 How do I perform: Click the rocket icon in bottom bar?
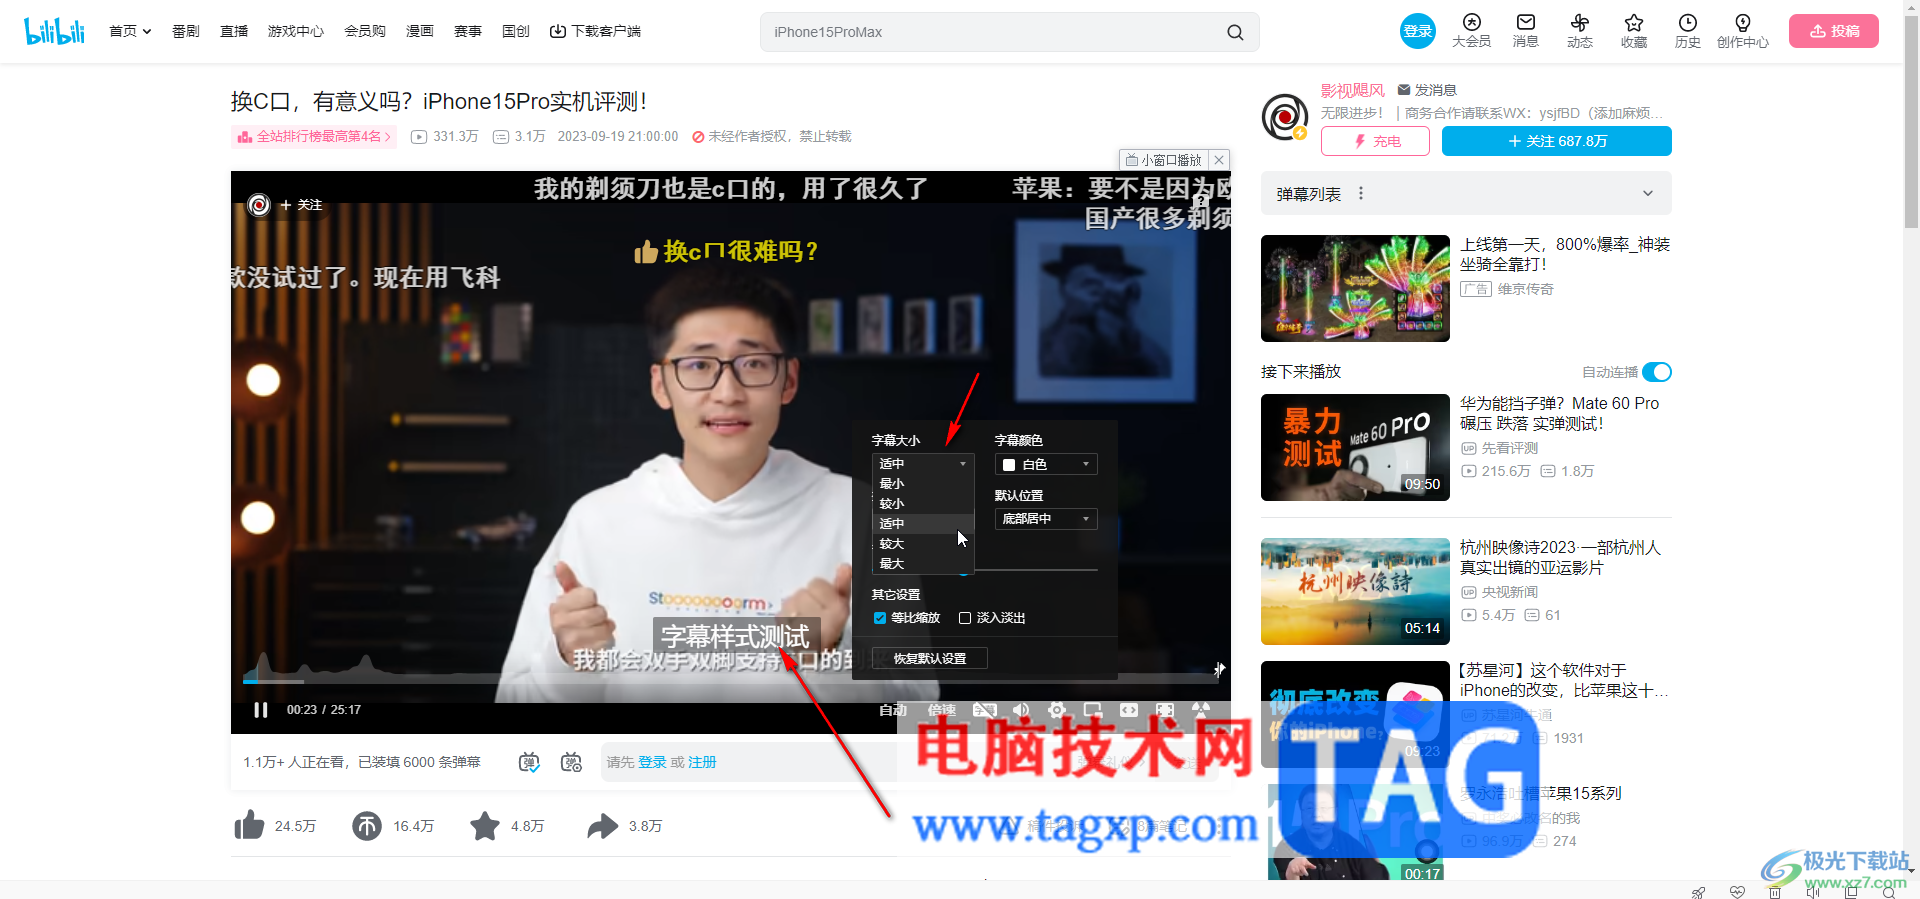pos(1699,892)
